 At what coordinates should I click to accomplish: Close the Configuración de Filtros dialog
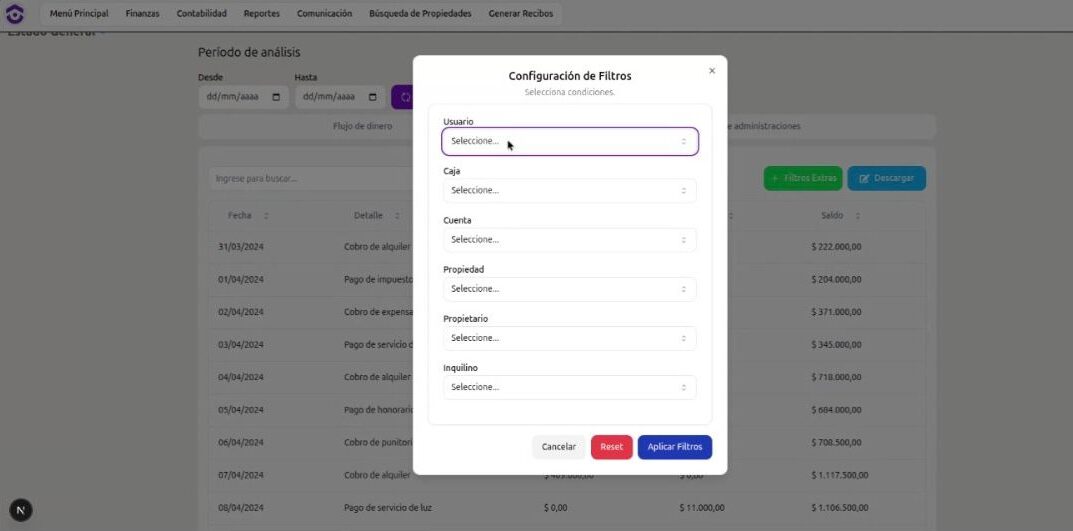click(712, 71)
